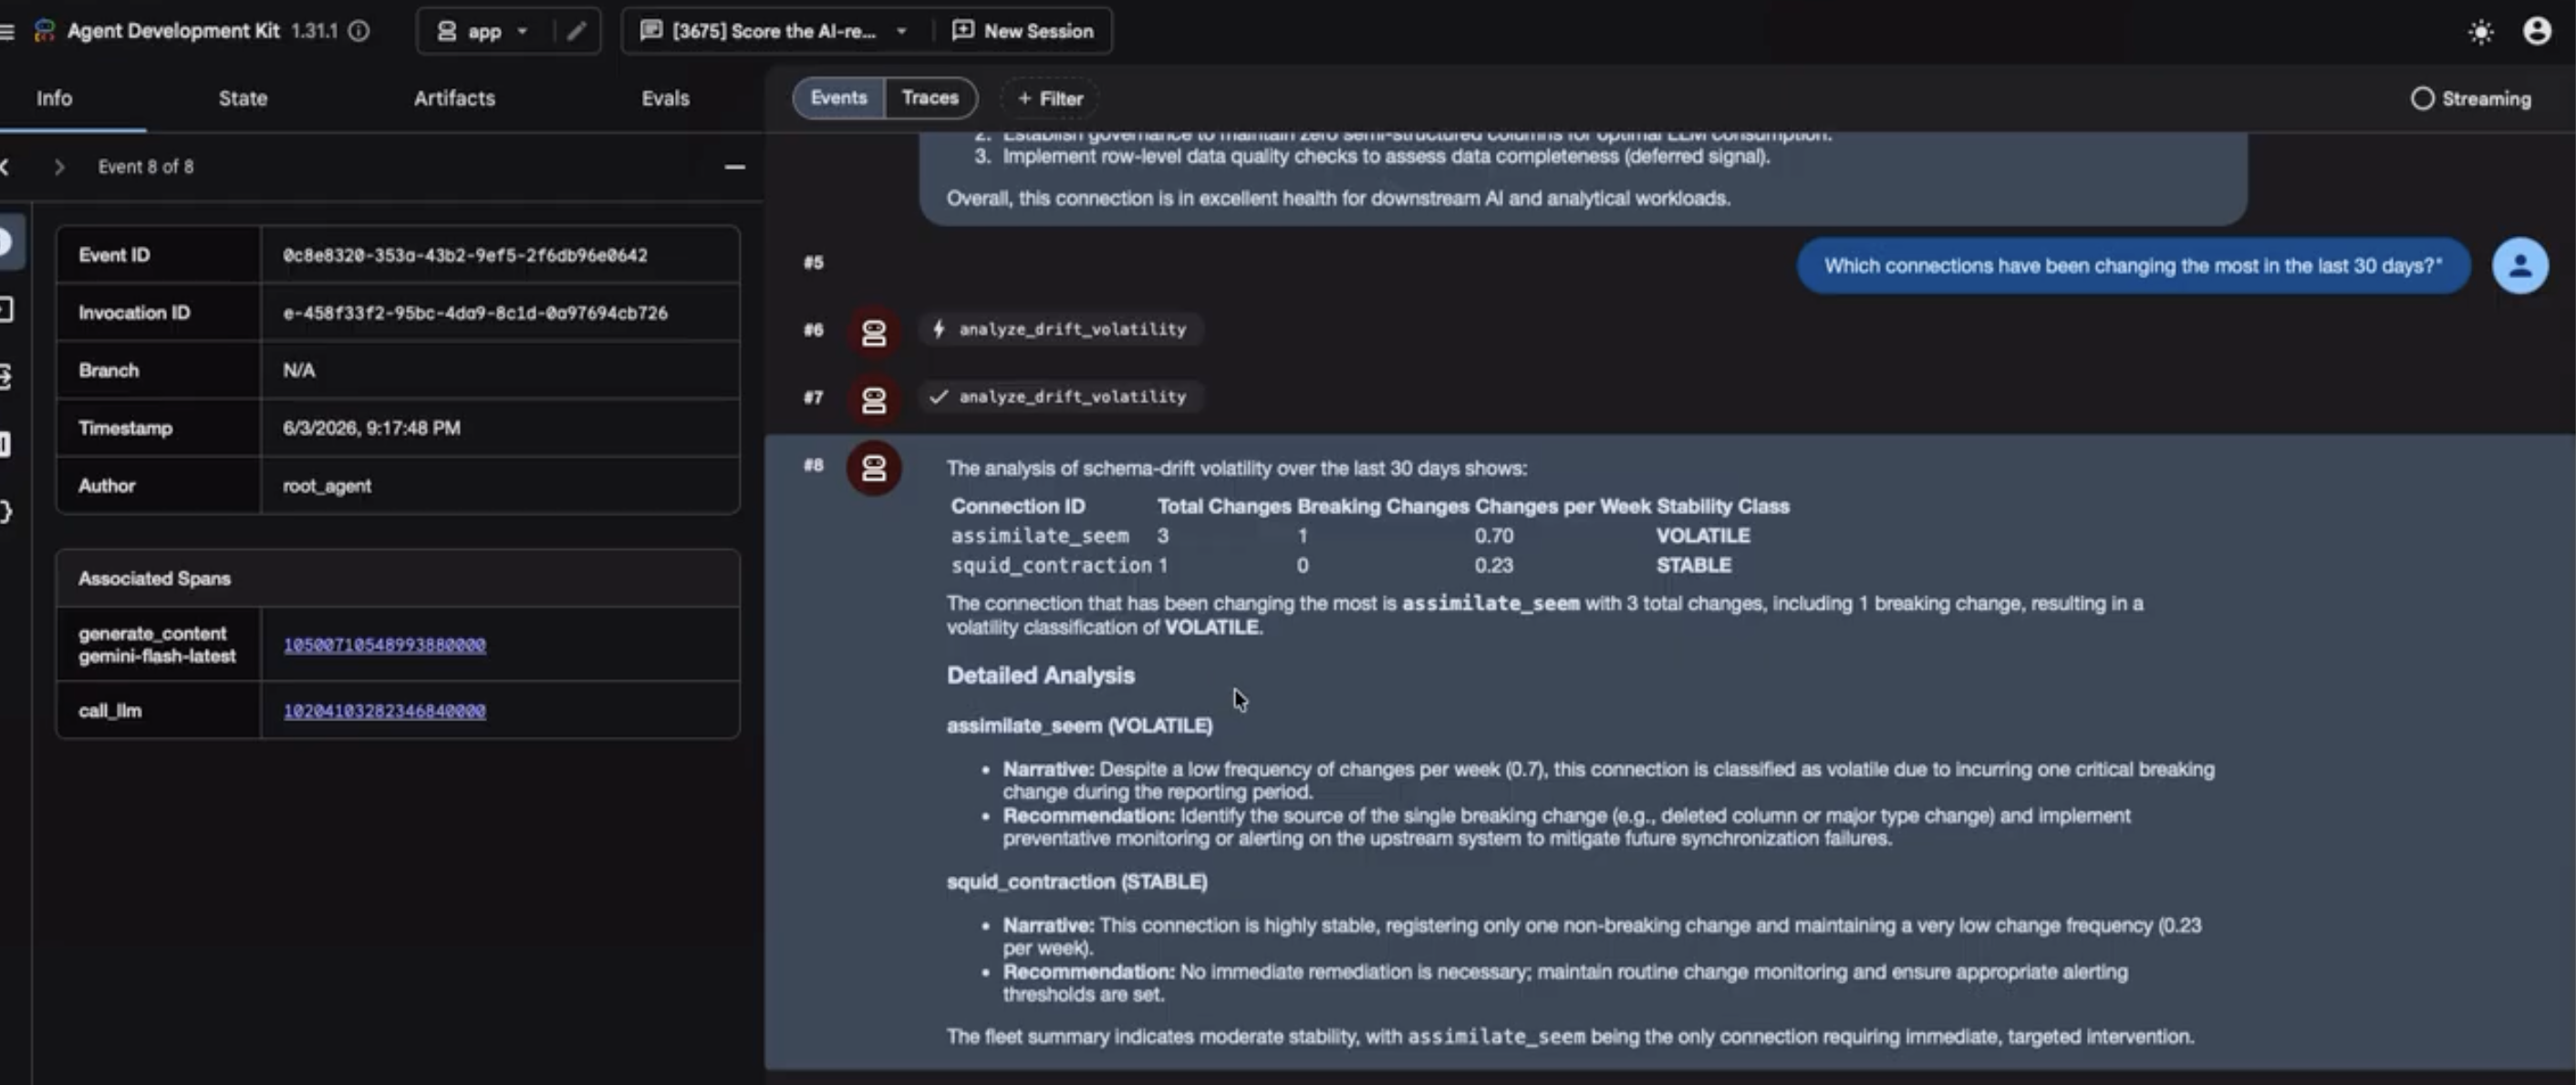
Task: Click the pencil edit icon beside app
Action: click(x=576, y=31)
